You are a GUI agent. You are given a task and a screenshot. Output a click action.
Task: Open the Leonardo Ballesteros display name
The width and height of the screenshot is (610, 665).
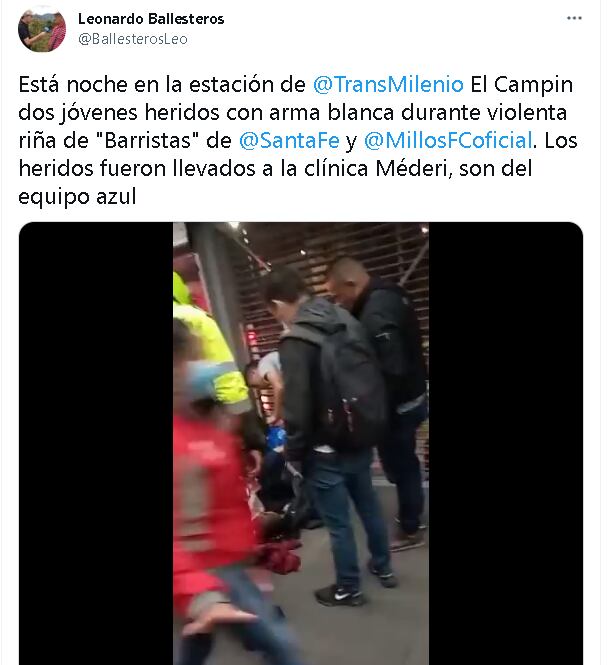coord(151,19)
